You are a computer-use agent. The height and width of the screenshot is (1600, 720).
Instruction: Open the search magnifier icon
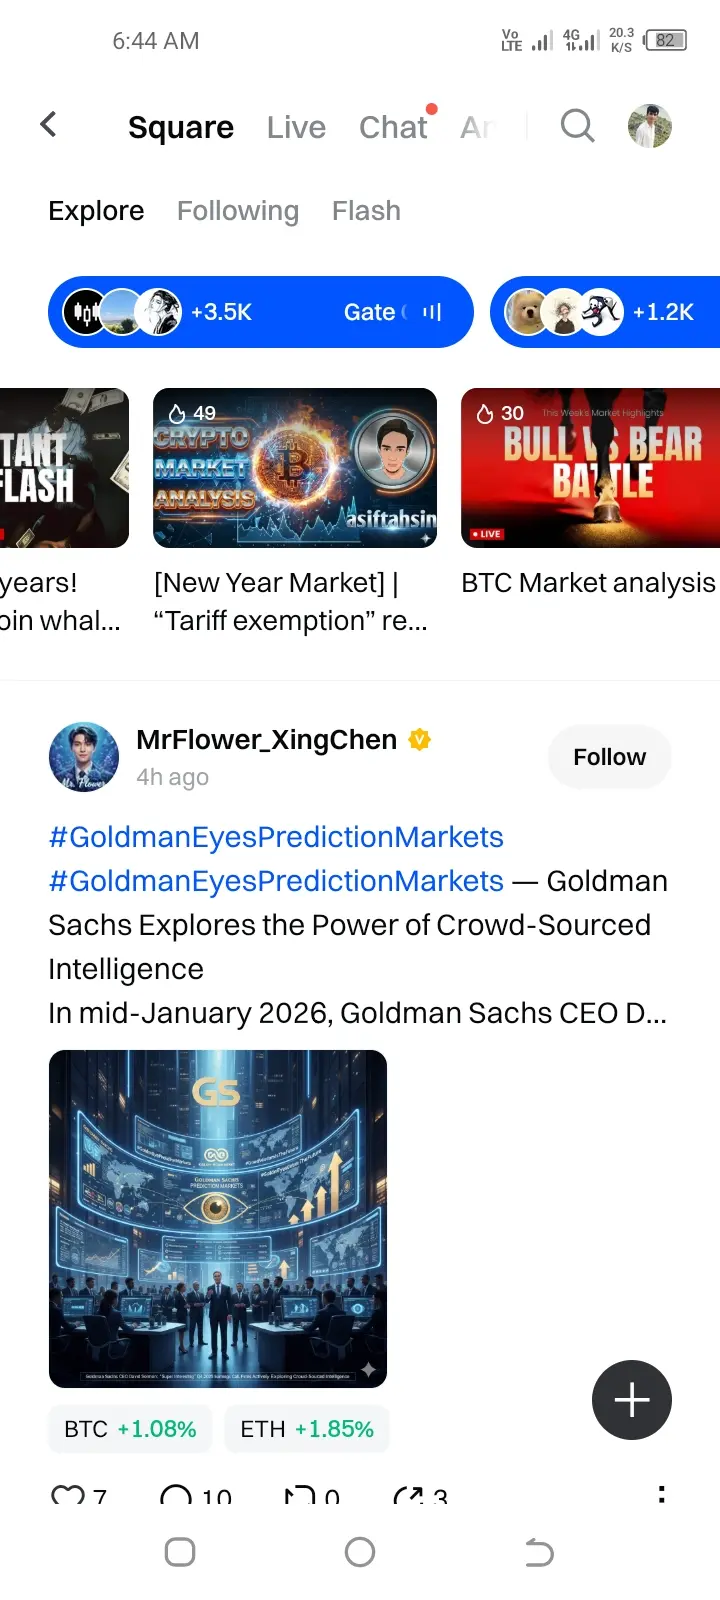tap(577, 126)
